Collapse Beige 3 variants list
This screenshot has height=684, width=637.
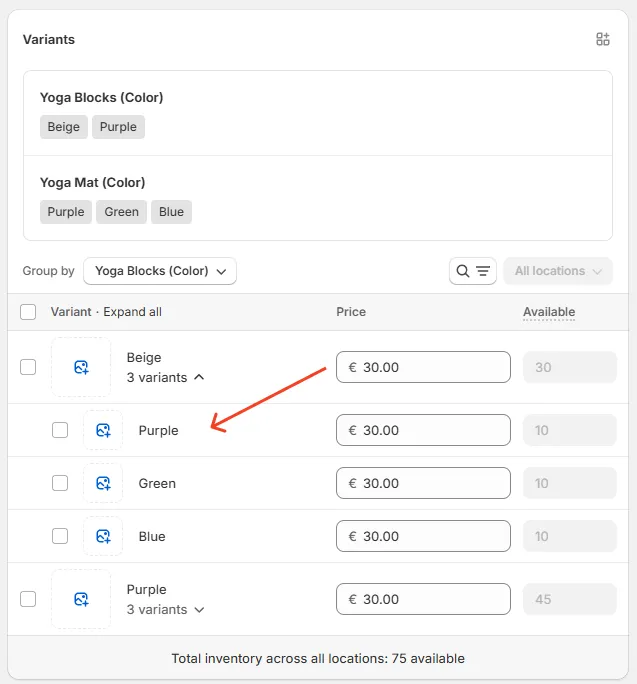coord(165,377)
